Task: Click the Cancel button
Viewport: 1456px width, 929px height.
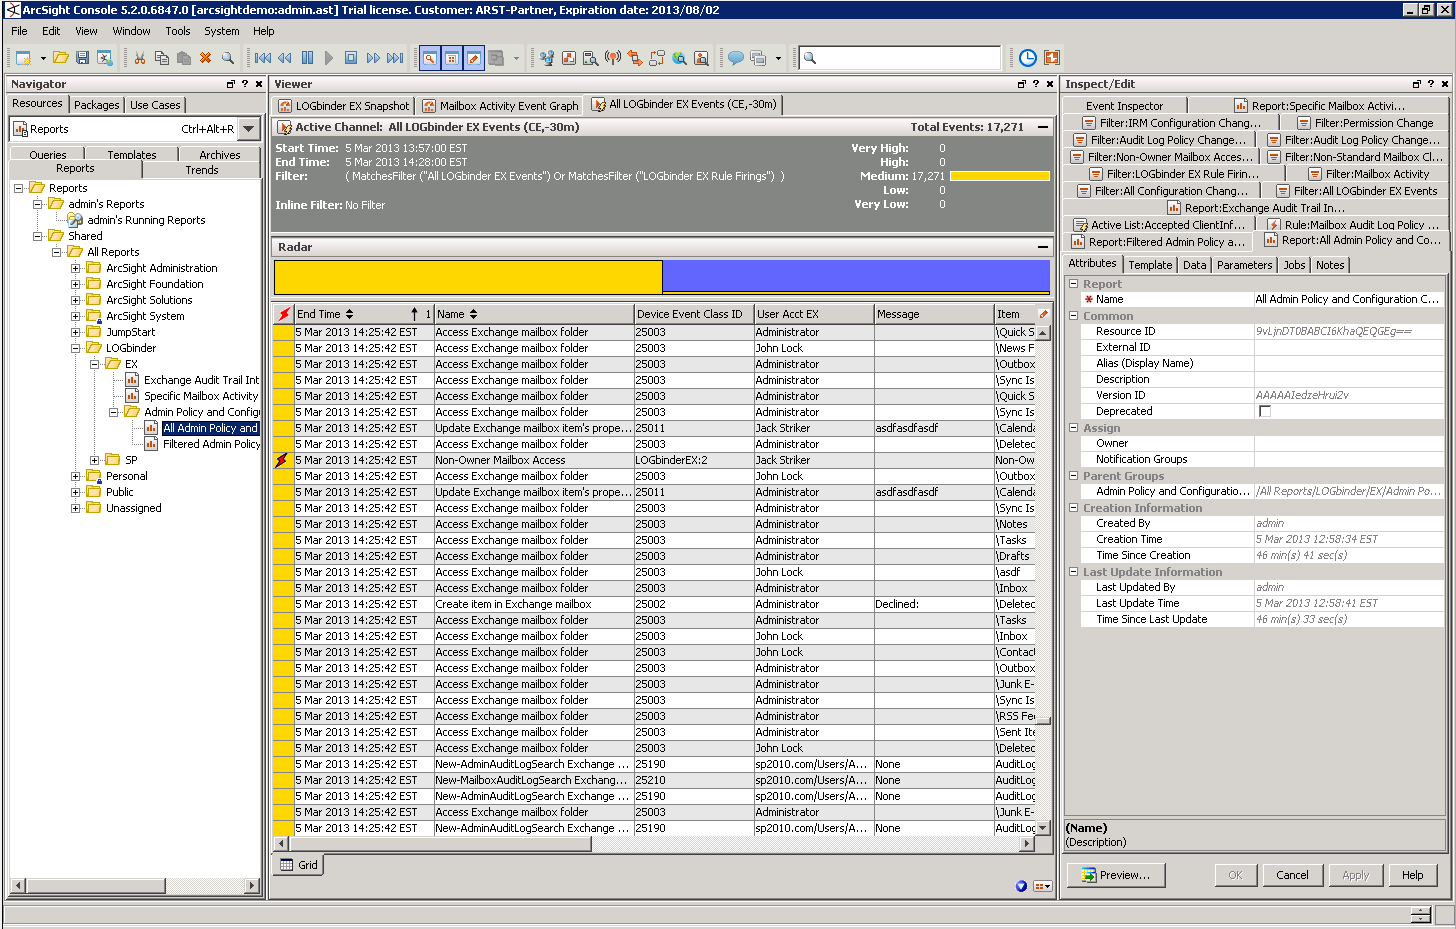Action: pyautogui.click(x=1292, y=875)
